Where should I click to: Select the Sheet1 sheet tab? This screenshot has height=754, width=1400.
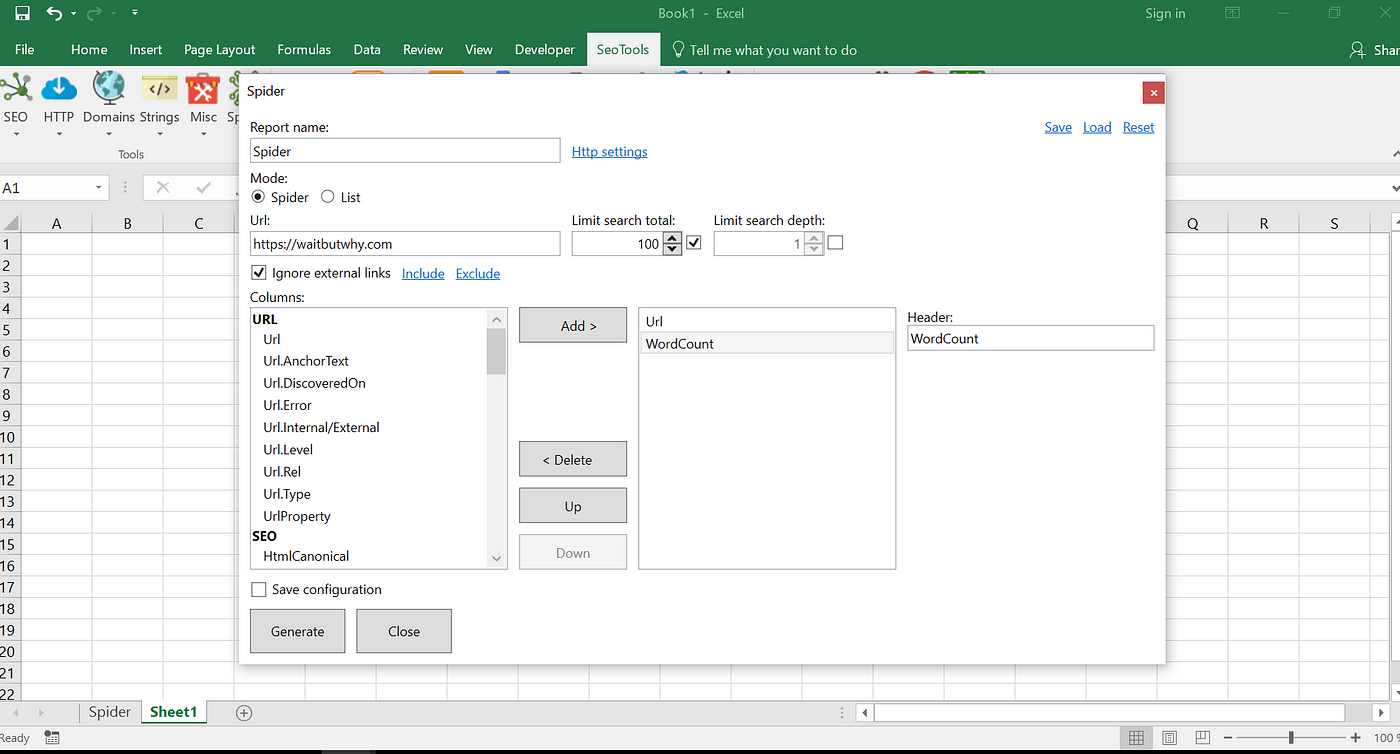[x=174, y=712]
